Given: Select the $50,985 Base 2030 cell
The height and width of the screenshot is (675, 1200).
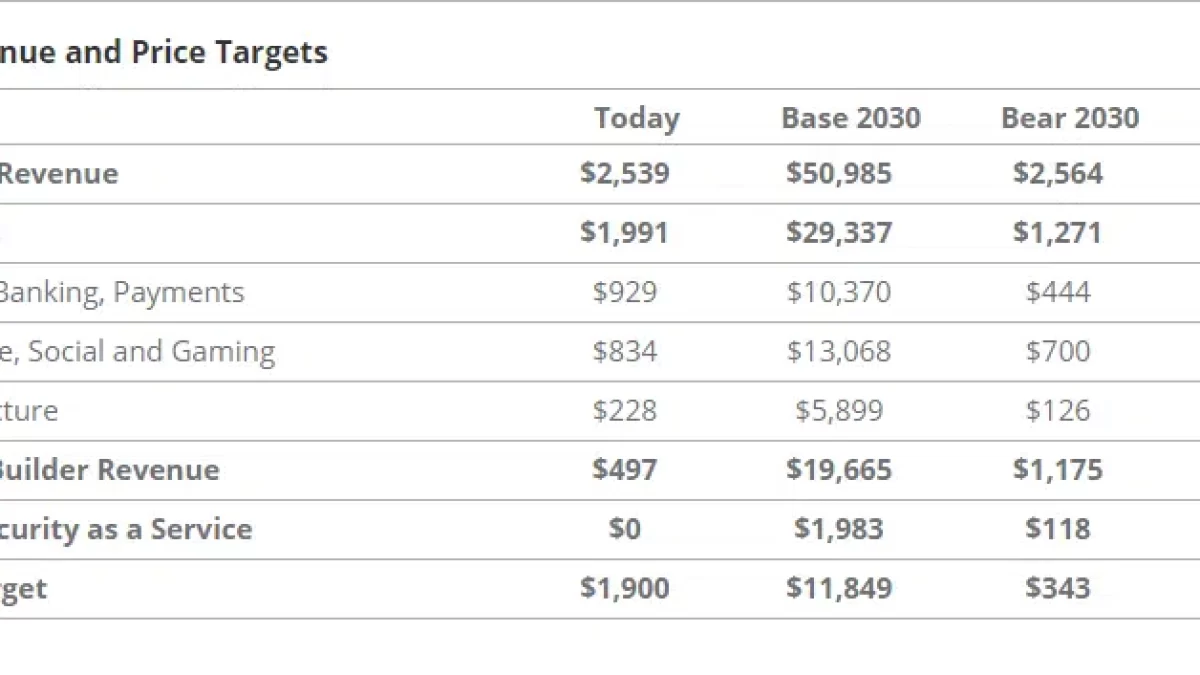Looking at the screenshot, I should 838,173.
